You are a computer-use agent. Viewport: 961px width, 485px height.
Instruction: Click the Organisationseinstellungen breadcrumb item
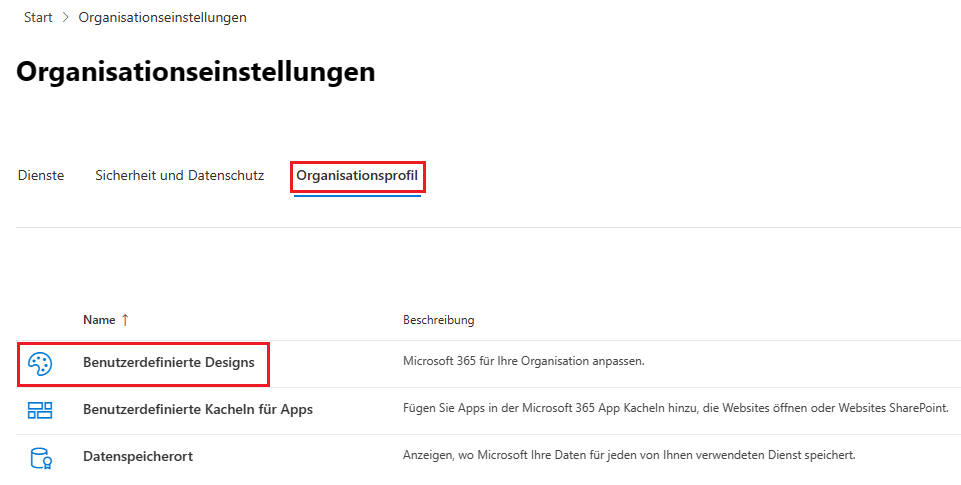point(162,17)
